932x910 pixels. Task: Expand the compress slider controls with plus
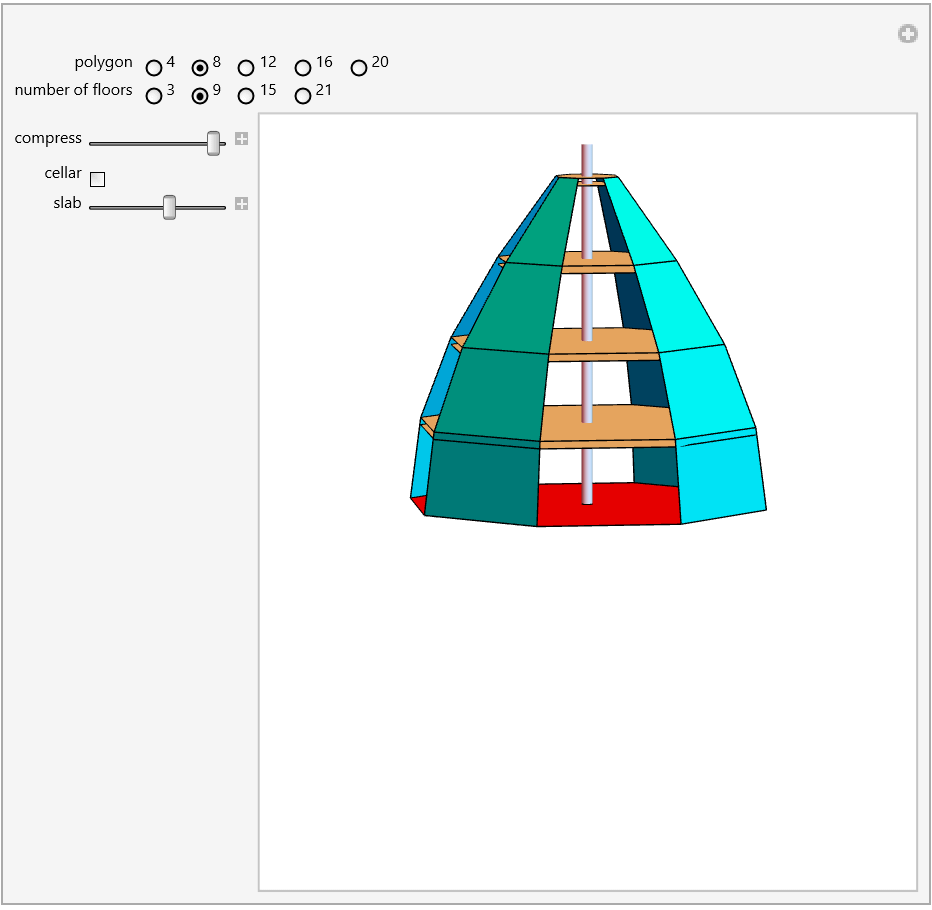[x=241, y=138]
